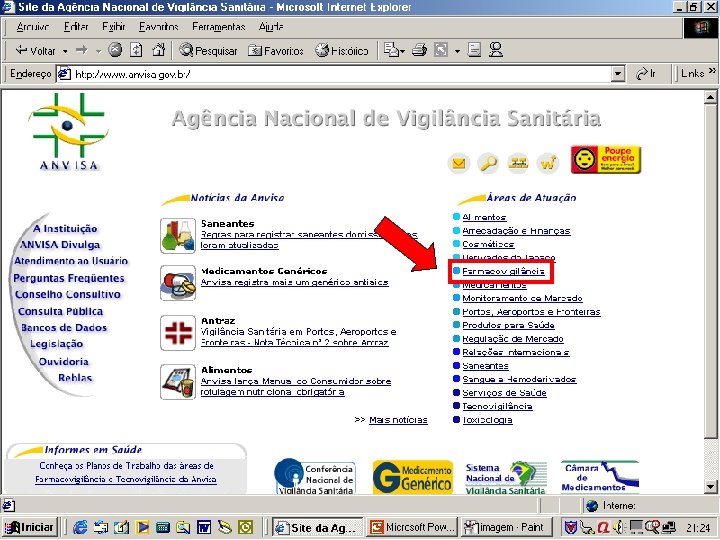Click the yellow W icon
The image size is (720, 540).
coord(548,163)
